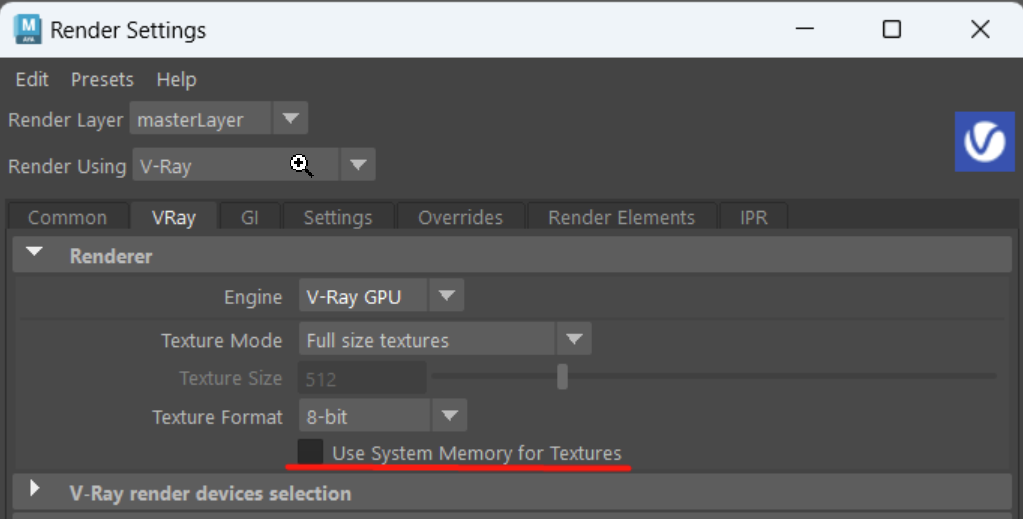Open the Help menu
The width and height of the screenshot is (1023, 519).
(176, 80)
